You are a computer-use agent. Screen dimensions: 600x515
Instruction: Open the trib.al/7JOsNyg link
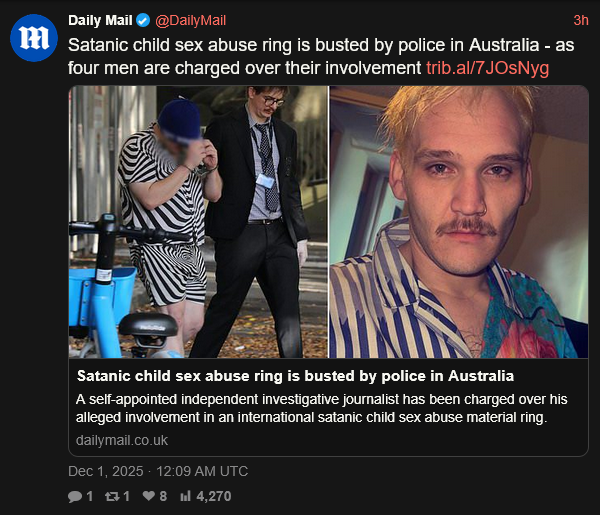[x=488, y=68]
